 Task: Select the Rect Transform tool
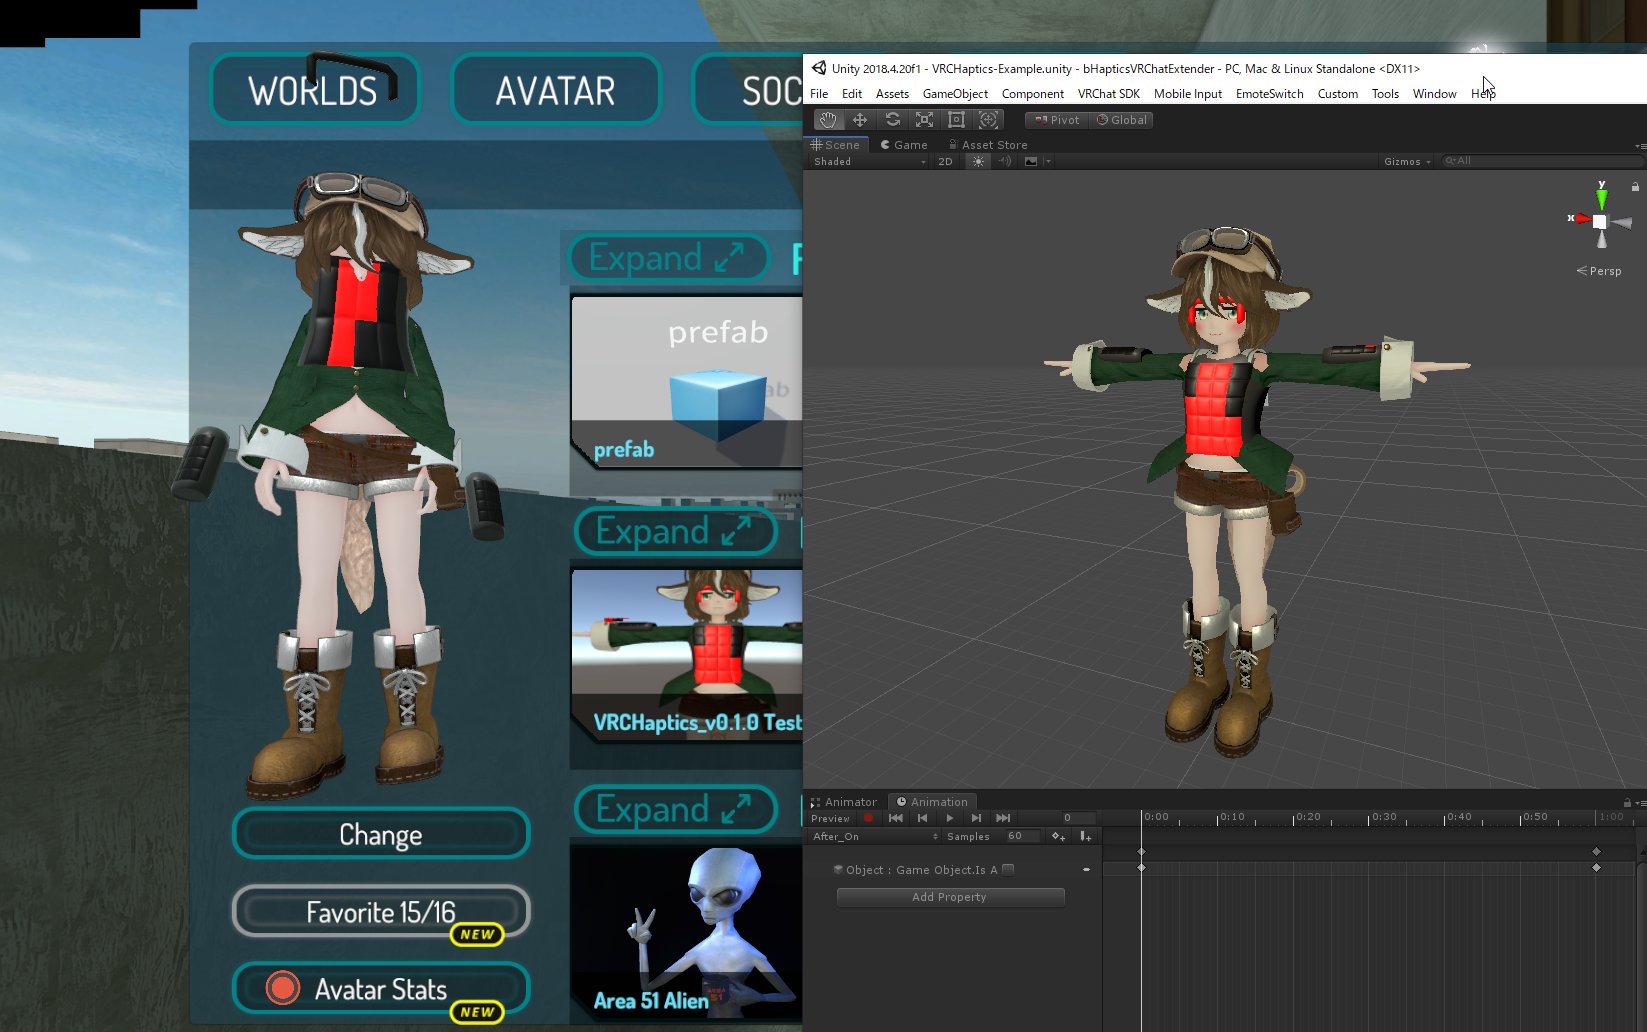[956, 119]
